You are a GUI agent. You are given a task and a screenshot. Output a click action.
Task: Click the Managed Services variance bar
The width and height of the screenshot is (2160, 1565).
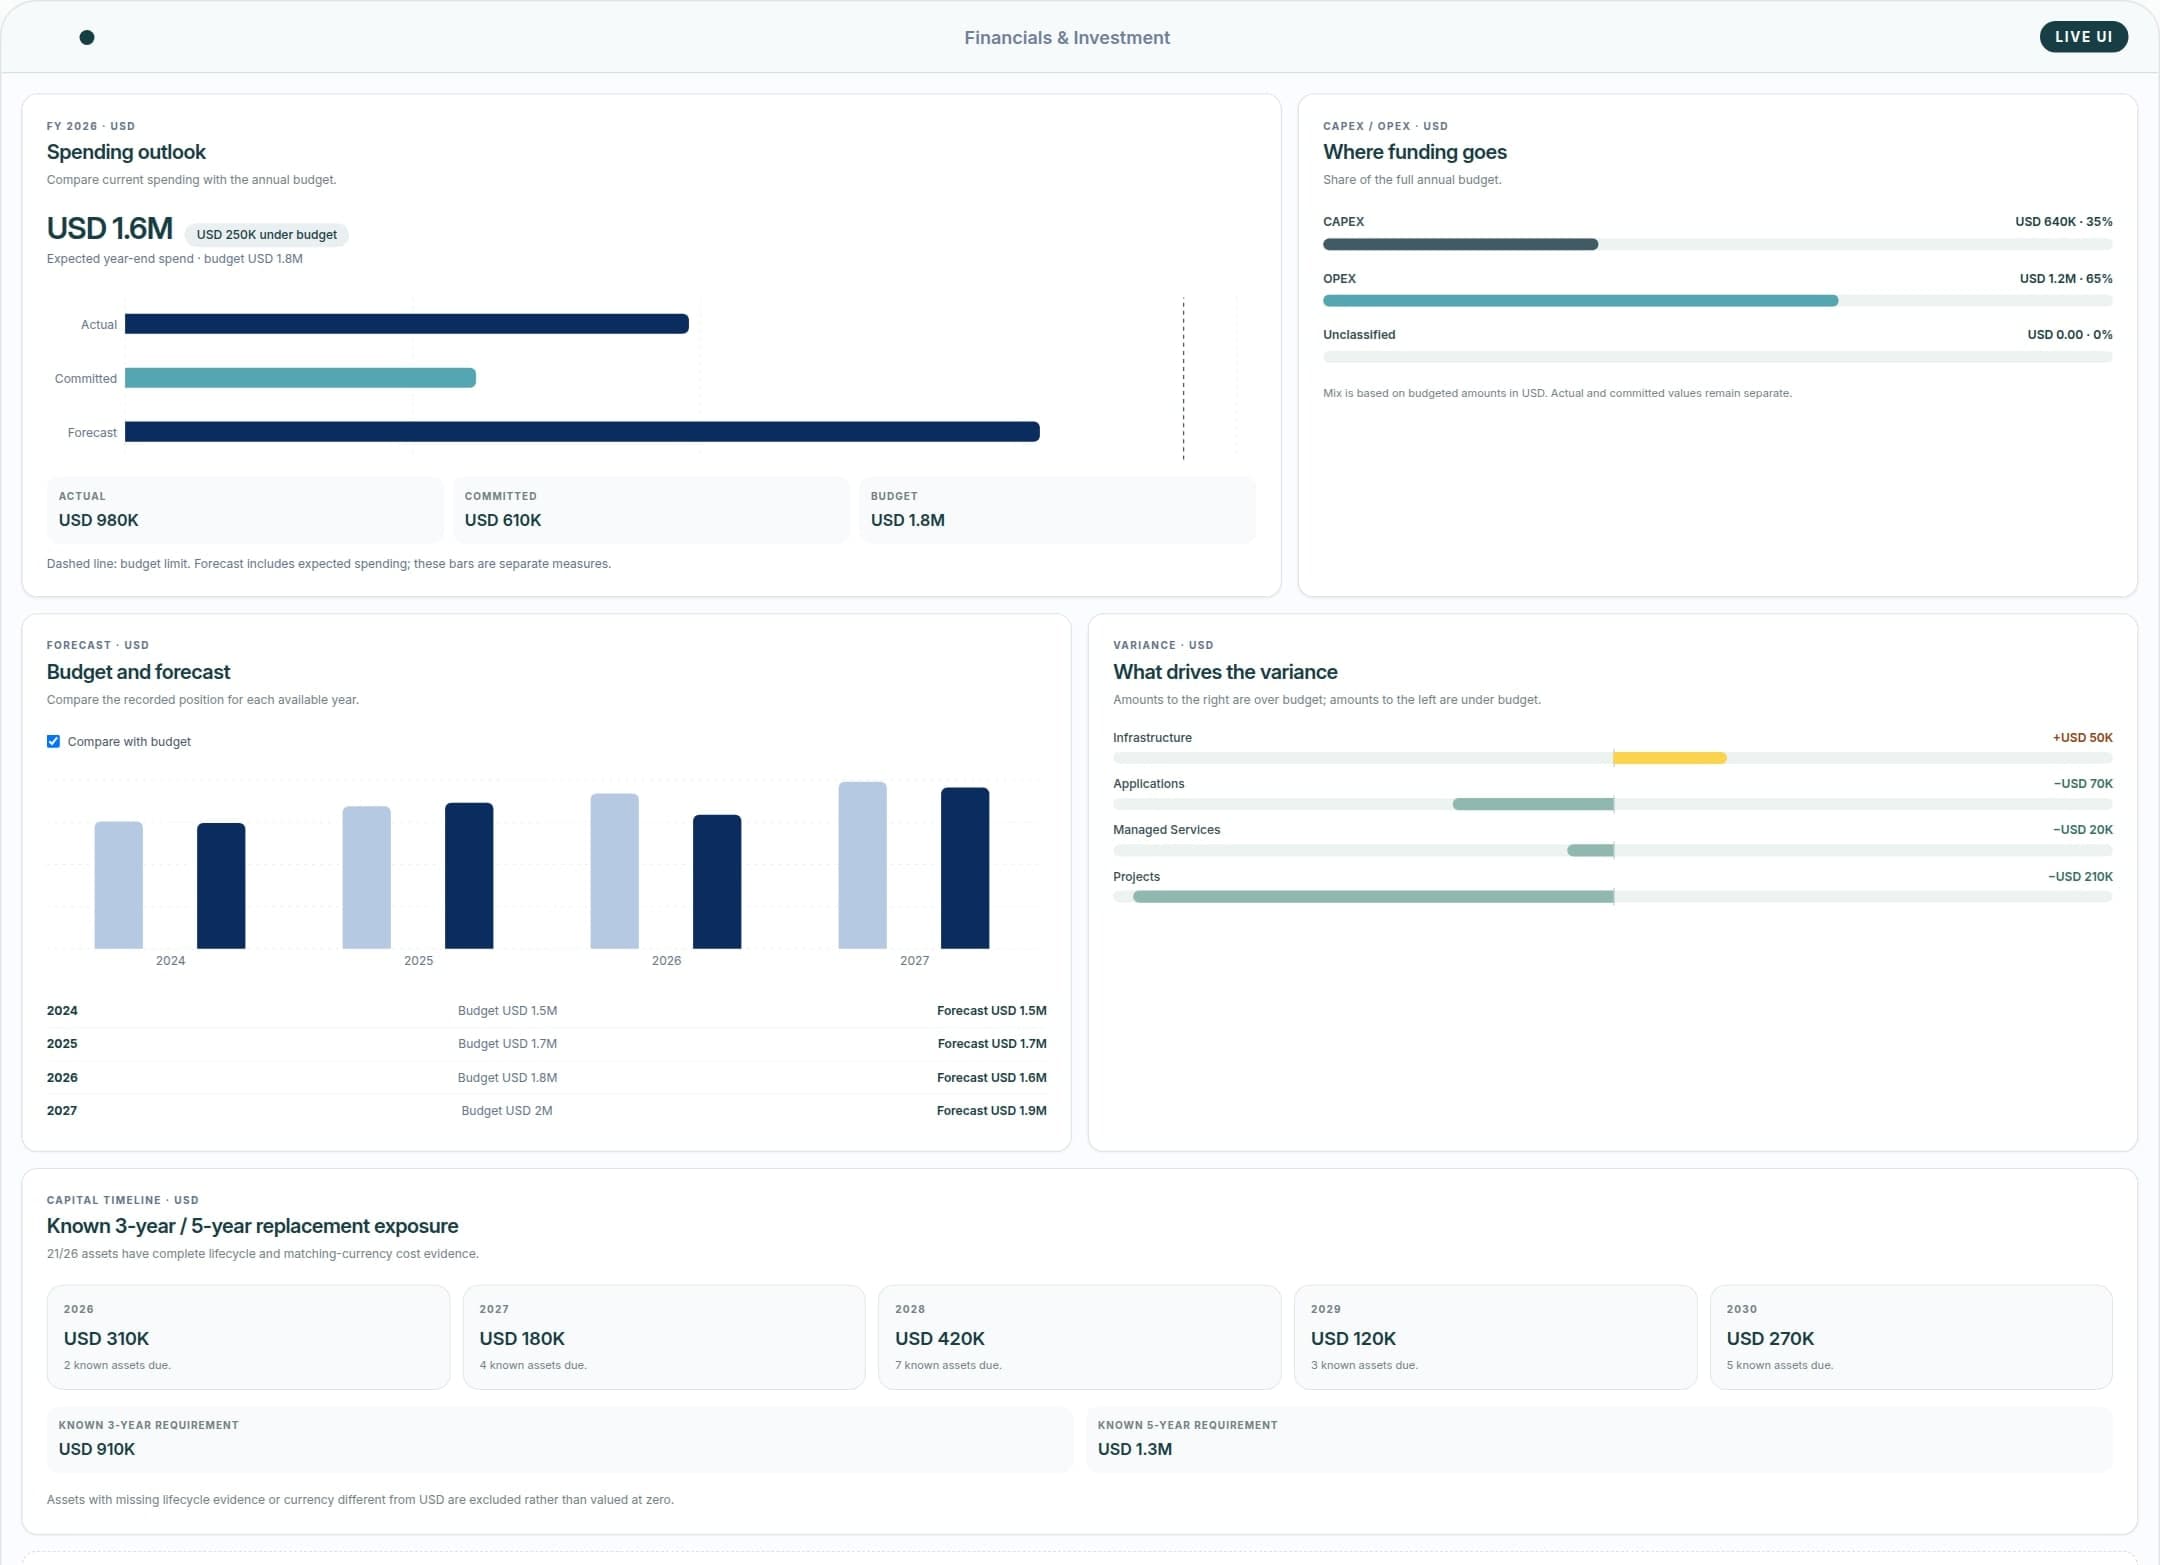pyautogui.click(x=1590, y=851)
